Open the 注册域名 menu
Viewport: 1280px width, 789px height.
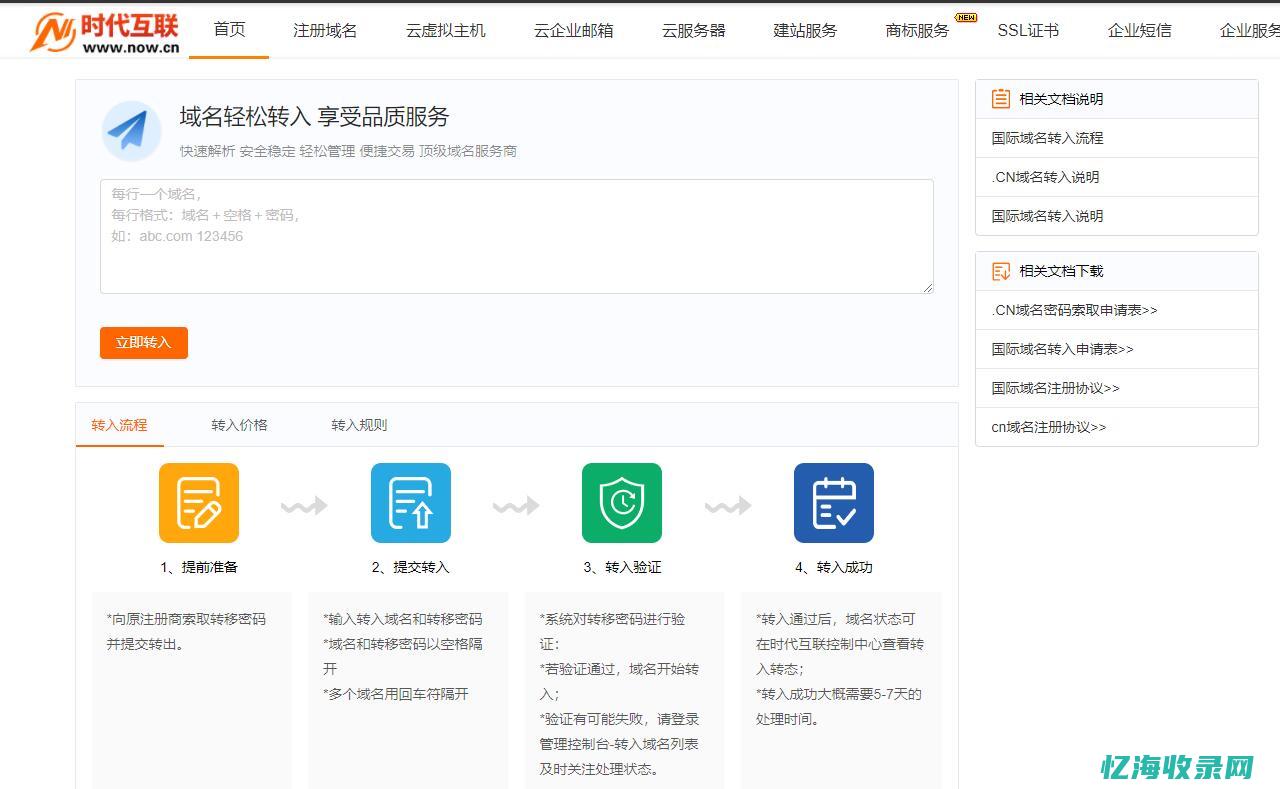(x=324, y=30)
